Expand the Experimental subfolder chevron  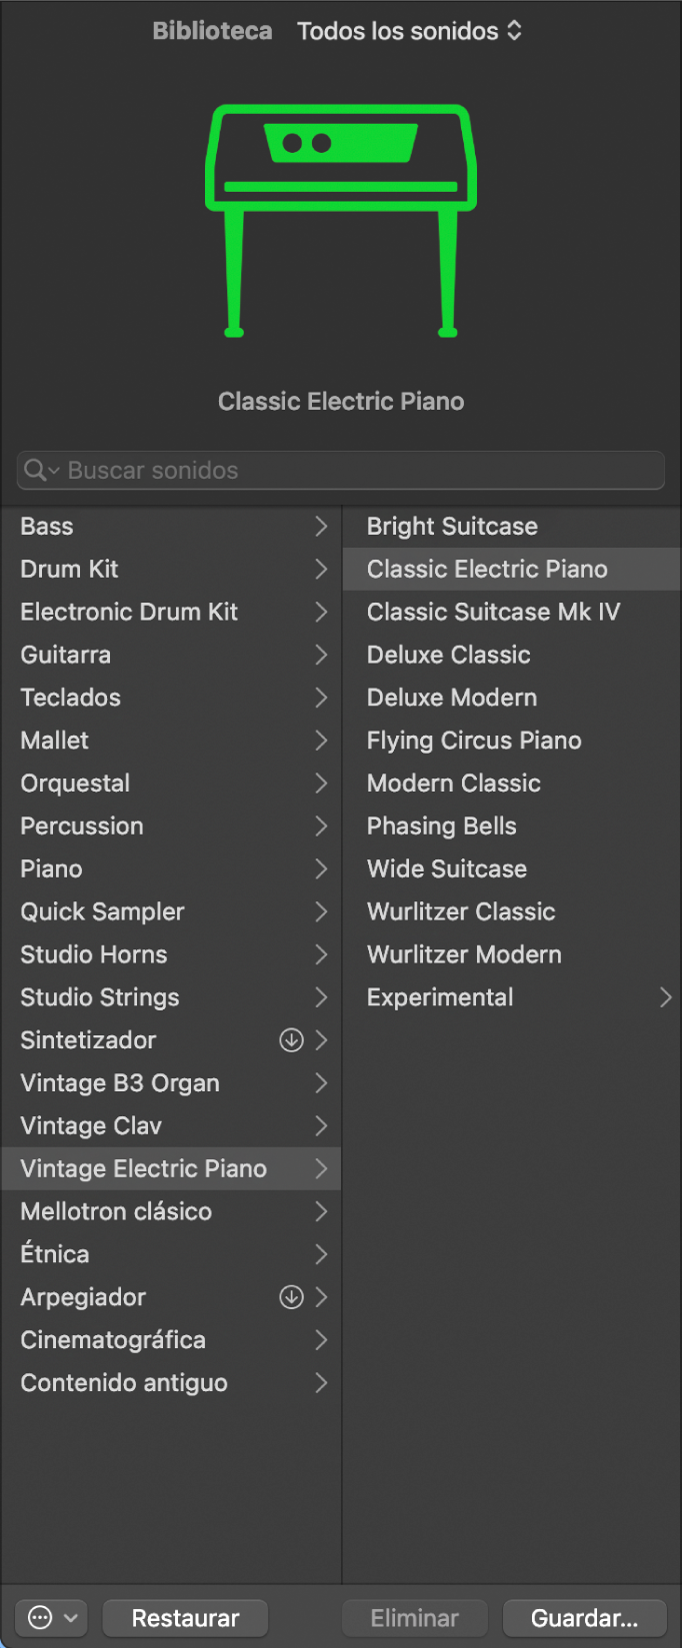pos(665,997)
